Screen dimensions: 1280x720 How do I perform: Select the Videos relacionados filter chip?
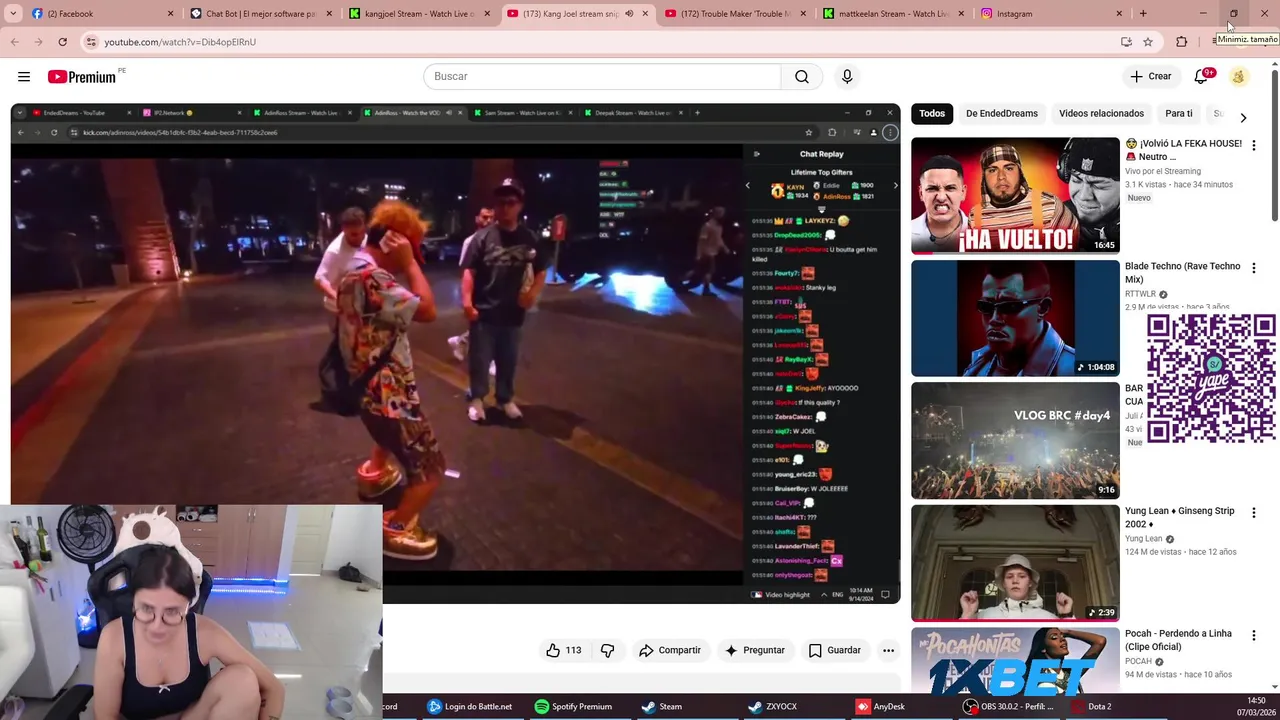[1101, 114]
